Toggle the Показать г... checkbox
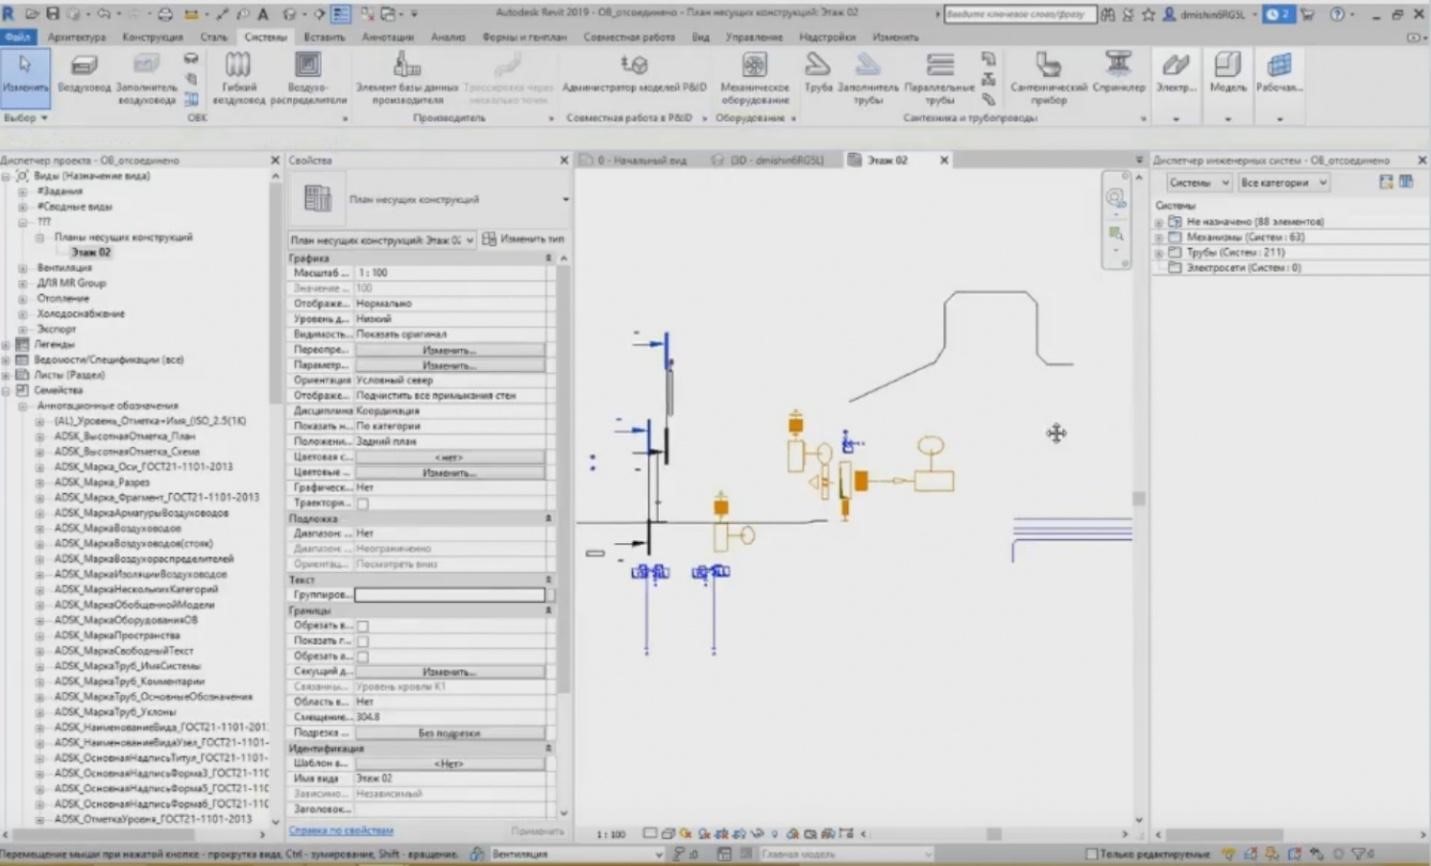 click(x=363, y=641)
